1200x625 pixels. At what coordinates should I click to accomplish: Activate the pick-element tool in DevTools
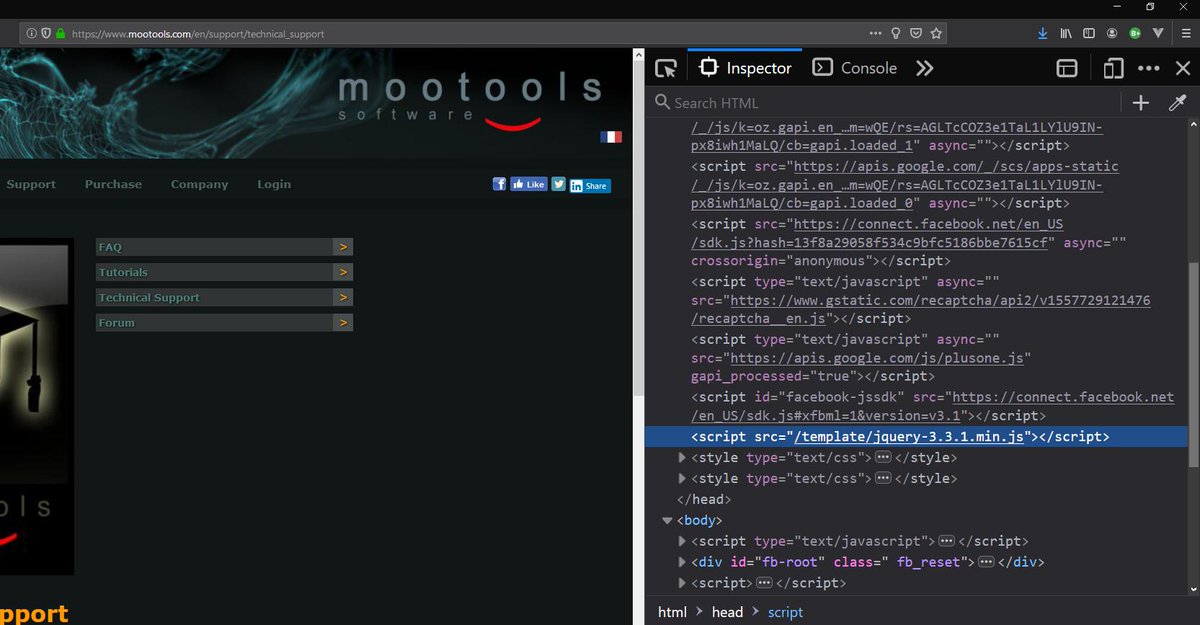point(664,67)
